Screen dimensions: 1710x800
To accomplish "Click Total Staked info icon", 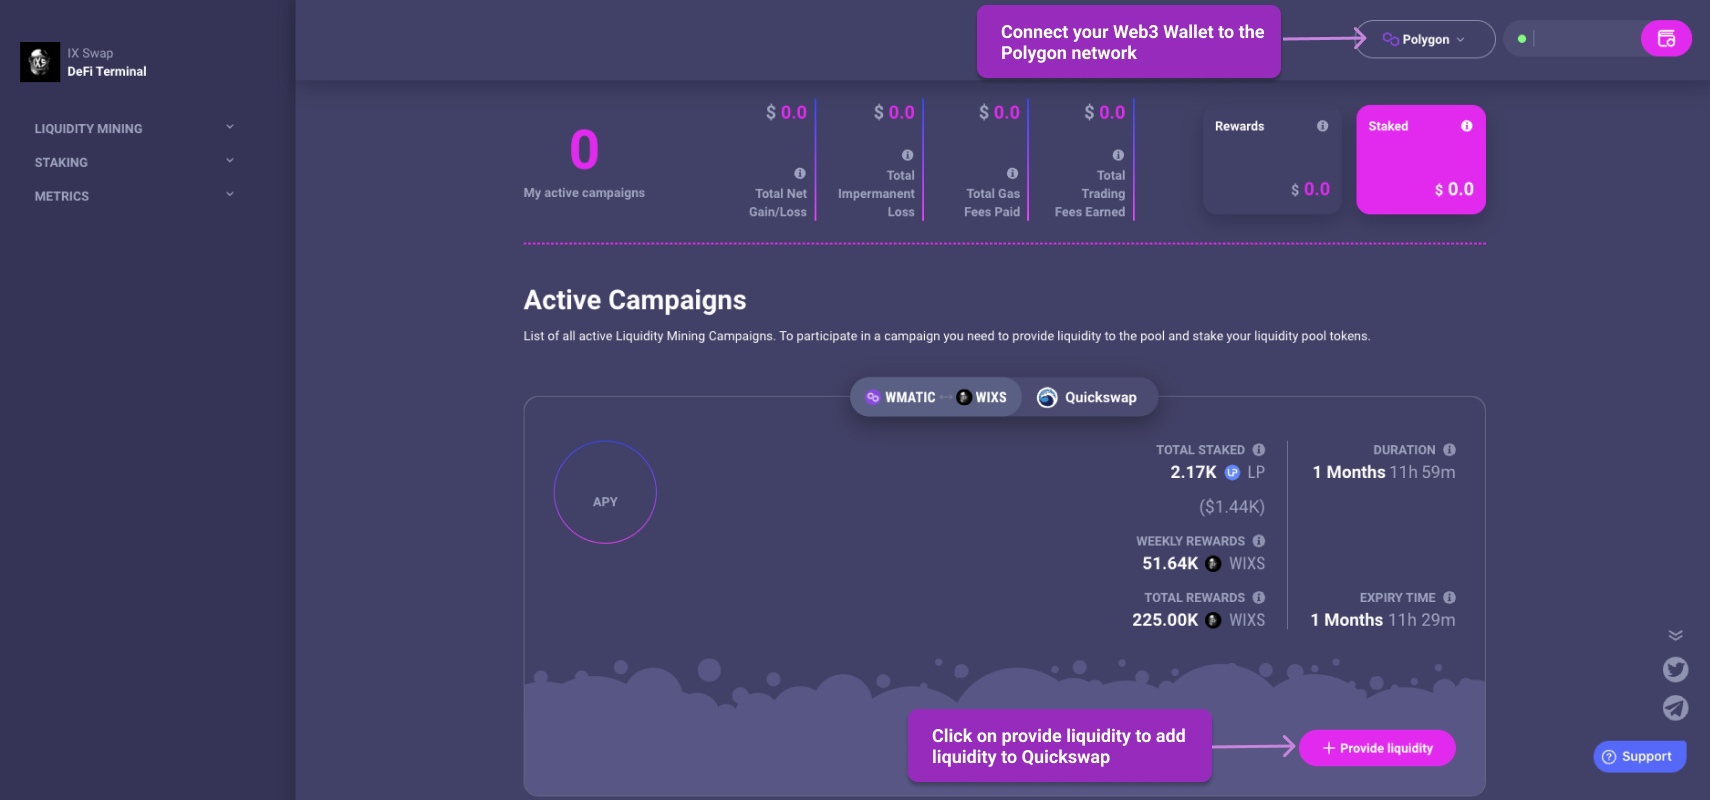I will tap(1259, 450).
